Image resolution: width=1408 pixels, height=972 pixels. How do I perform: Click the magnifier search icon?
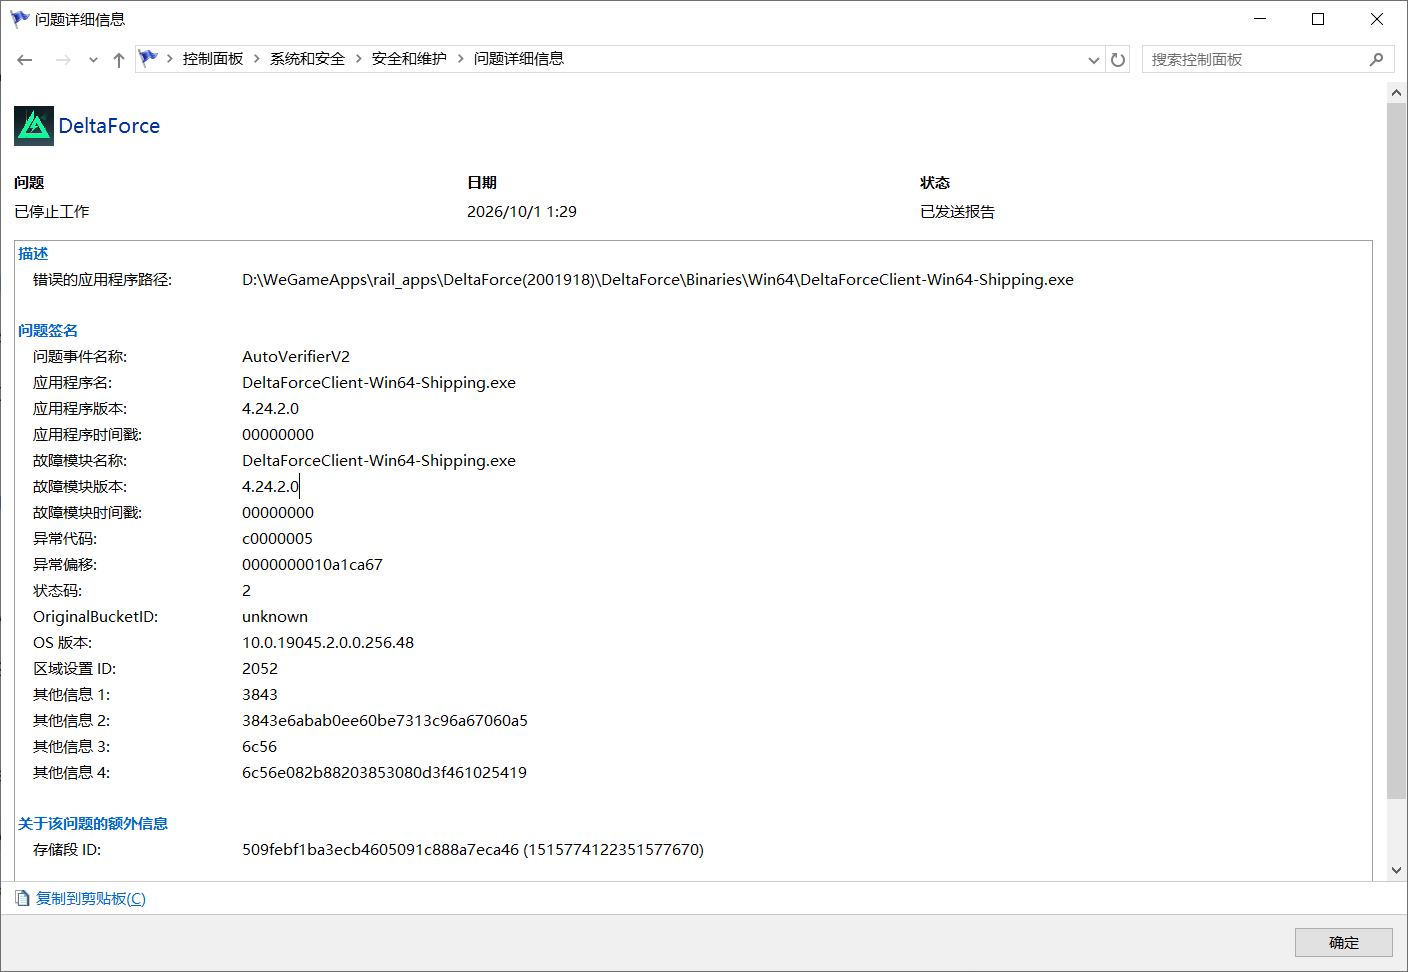(x=1377, y=60)
